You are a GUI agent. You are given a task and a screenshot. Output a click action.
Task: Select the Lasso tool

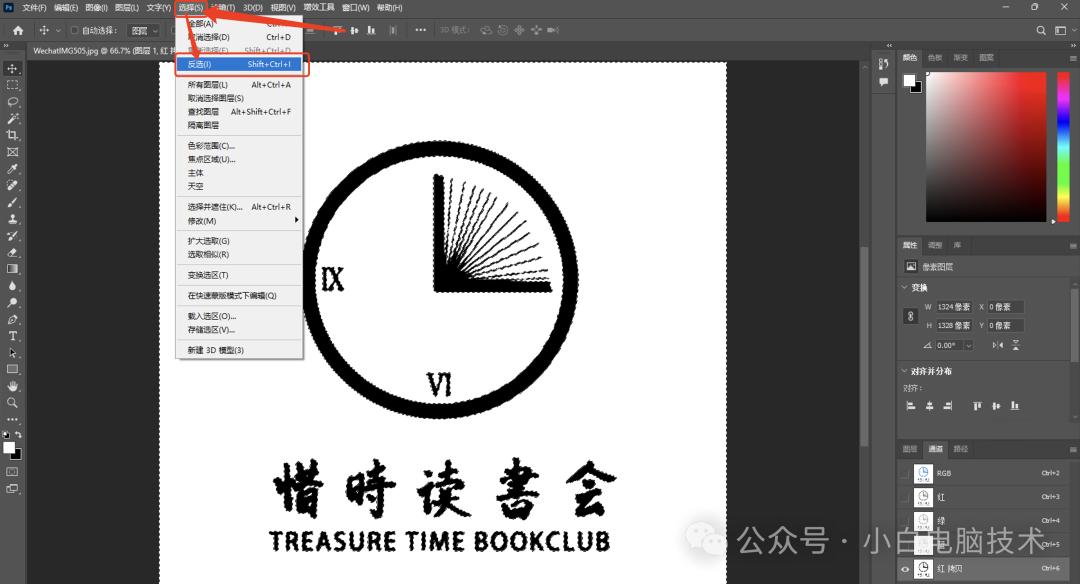[12, 102]
